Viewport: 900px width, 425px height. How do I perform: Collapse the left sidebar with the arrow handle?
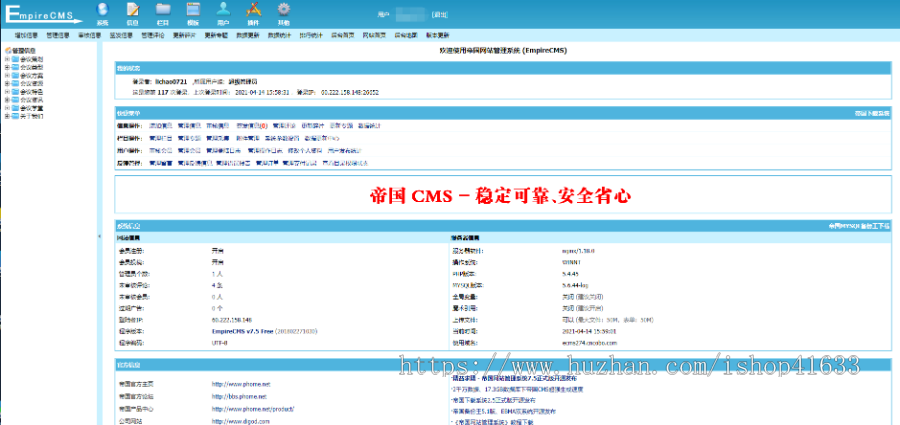[x=99, y=235]
